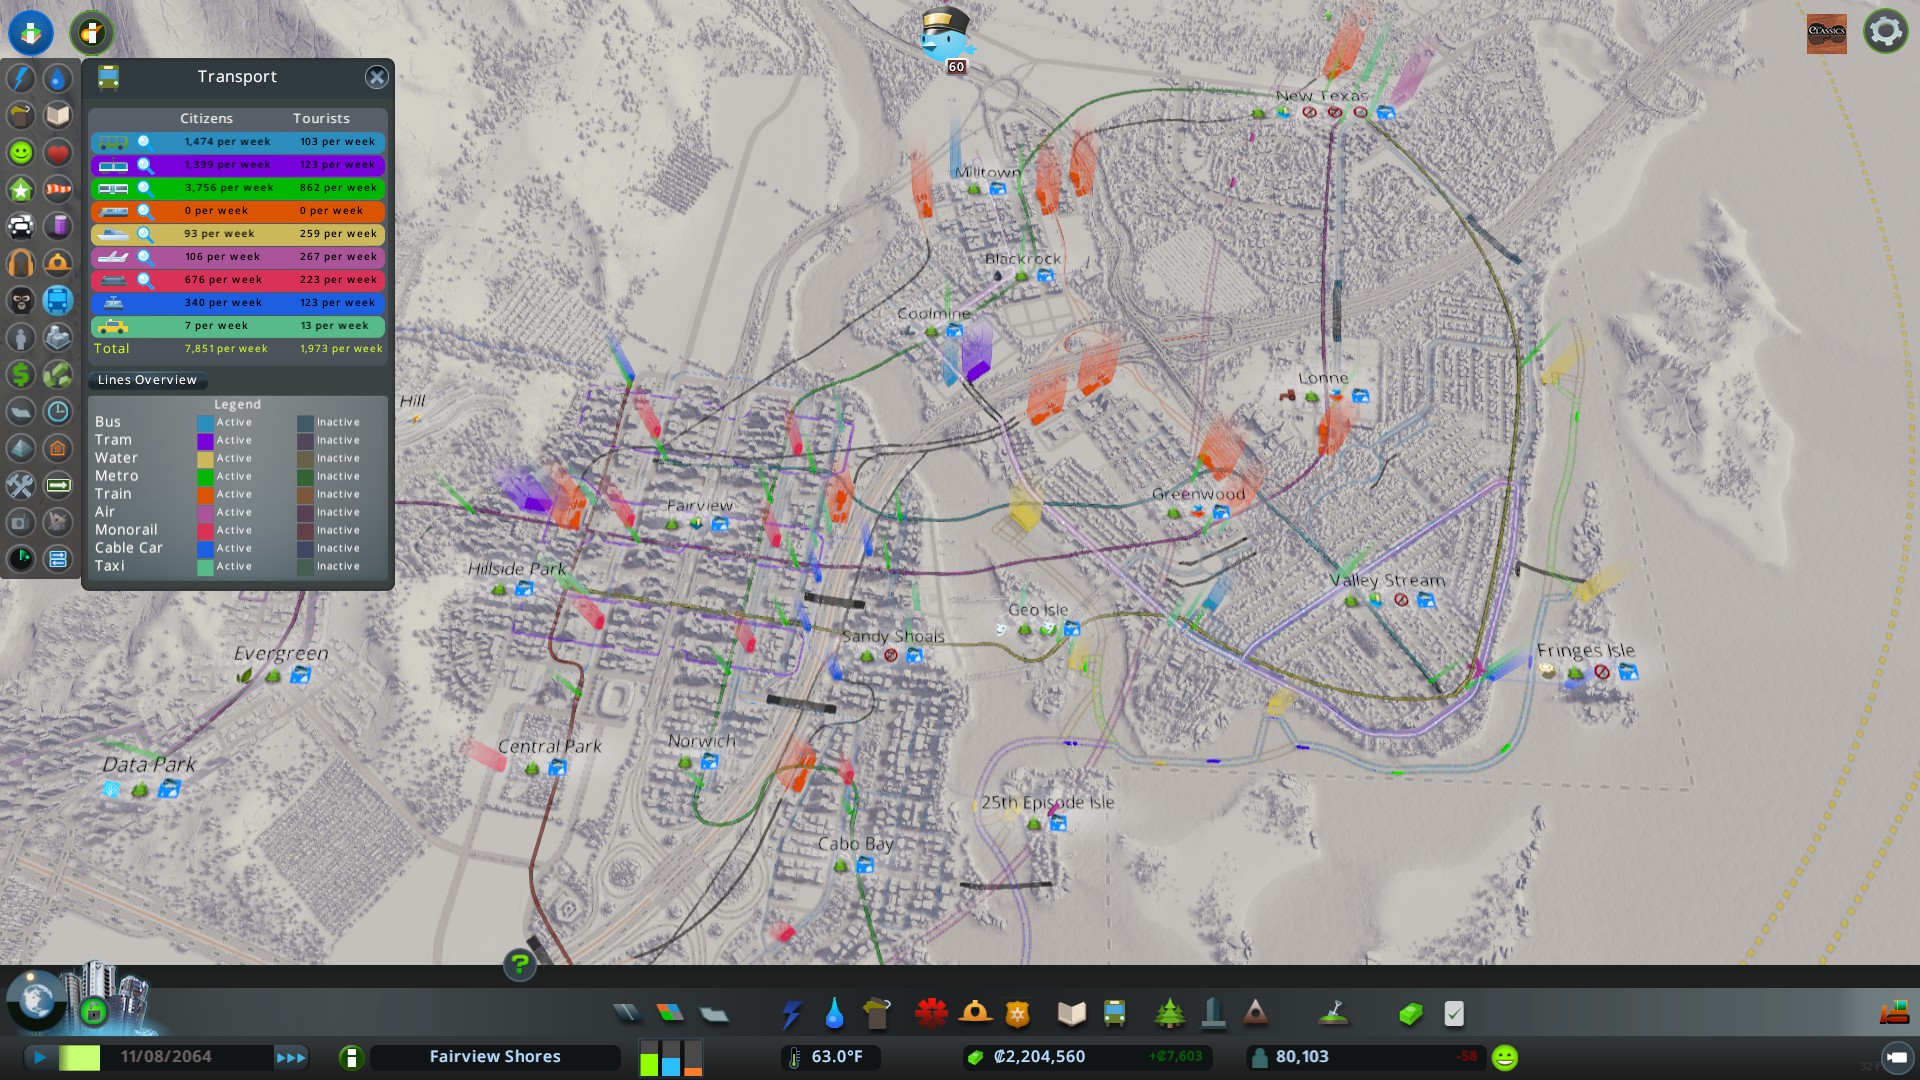Open the Population info view

click(21, 337)
